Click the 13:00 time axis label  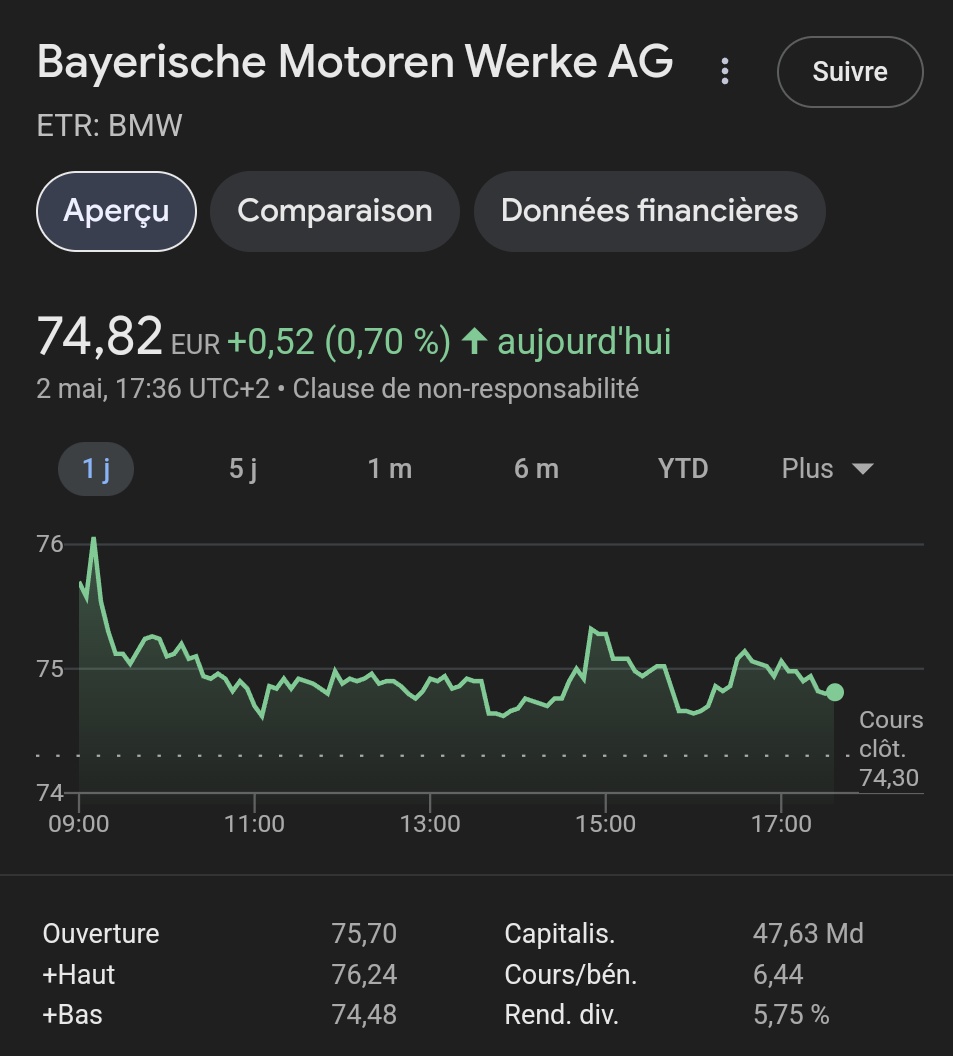(430, 824)
